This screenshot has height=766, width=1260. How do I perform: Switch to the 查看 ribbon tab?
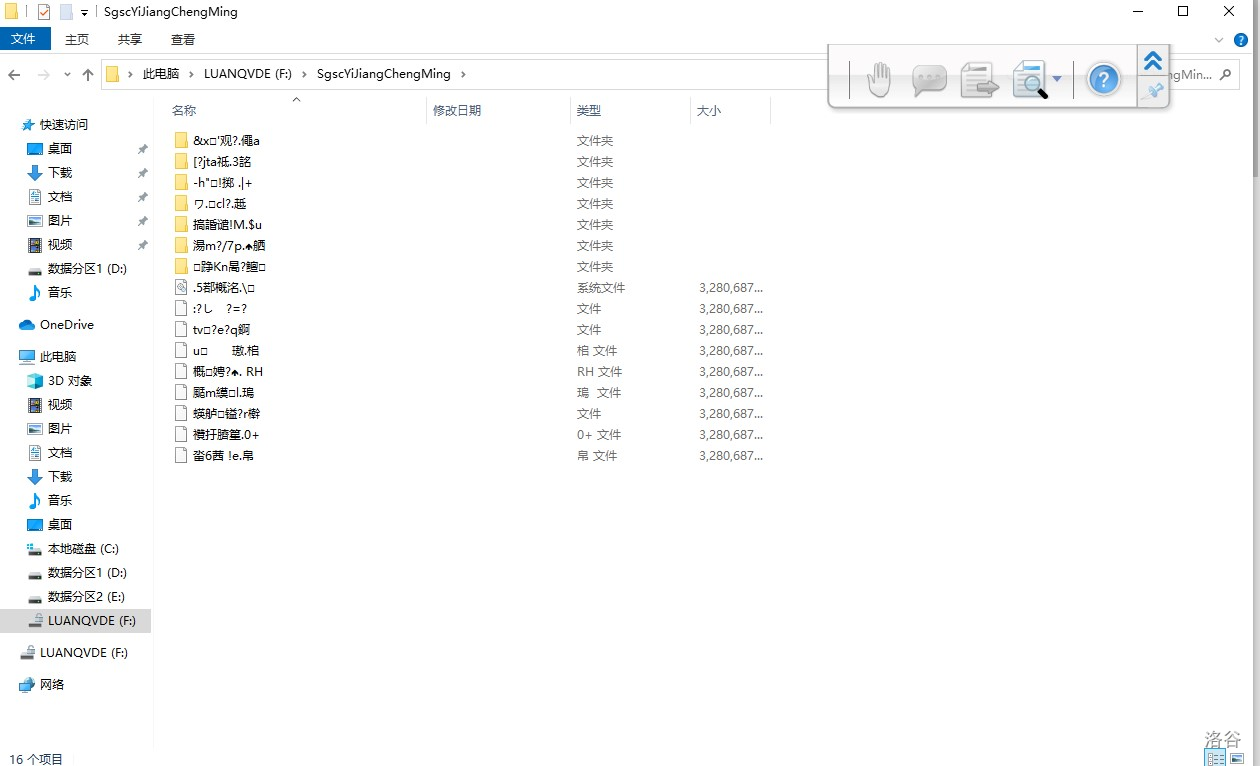tap(183, 39)
